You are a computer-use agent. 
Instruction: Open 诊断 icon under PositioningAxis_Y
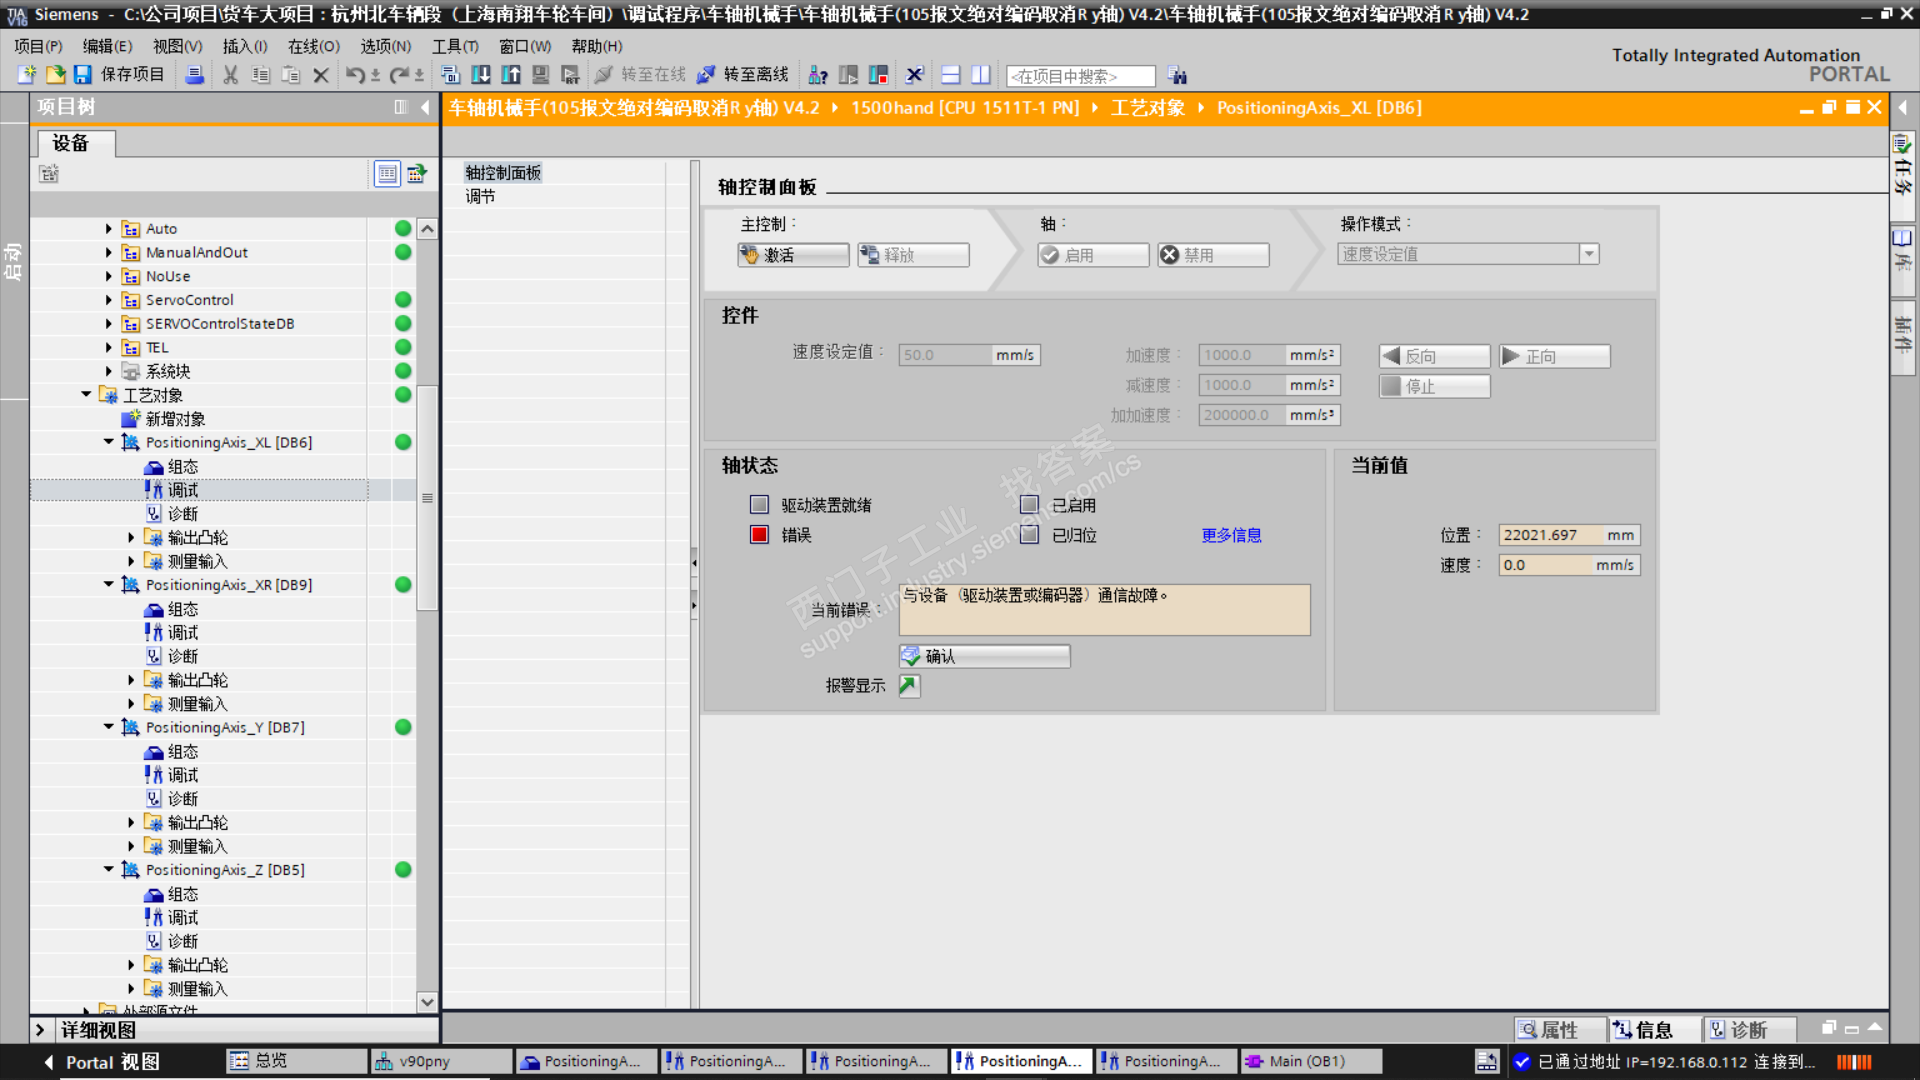pyautogui.click(x=154, y=799)
